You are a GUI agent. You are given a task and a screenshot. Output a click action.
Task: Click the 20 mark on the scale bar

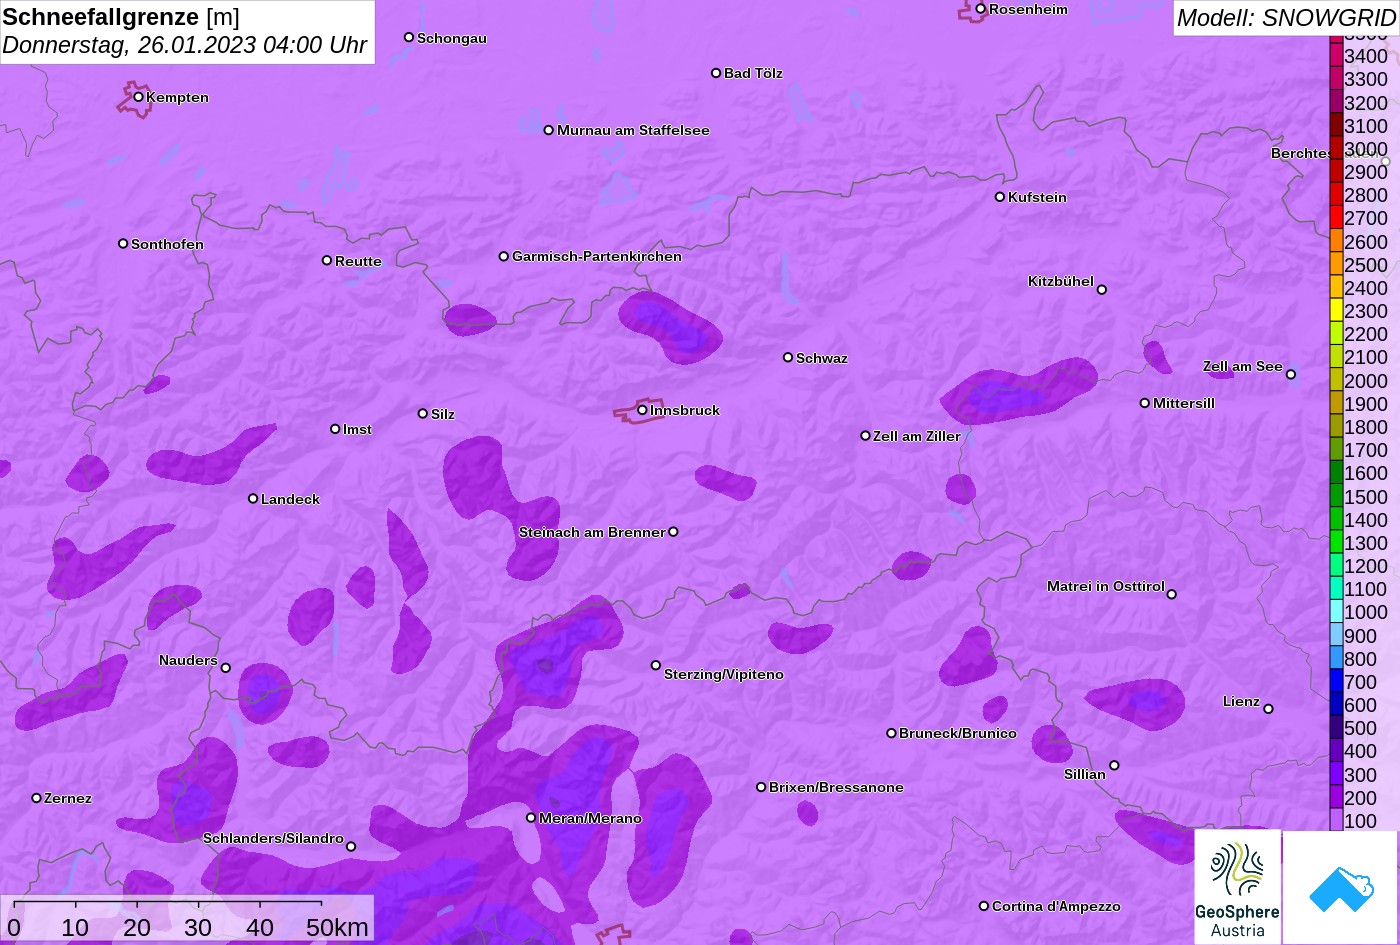[x=137, y=927]
